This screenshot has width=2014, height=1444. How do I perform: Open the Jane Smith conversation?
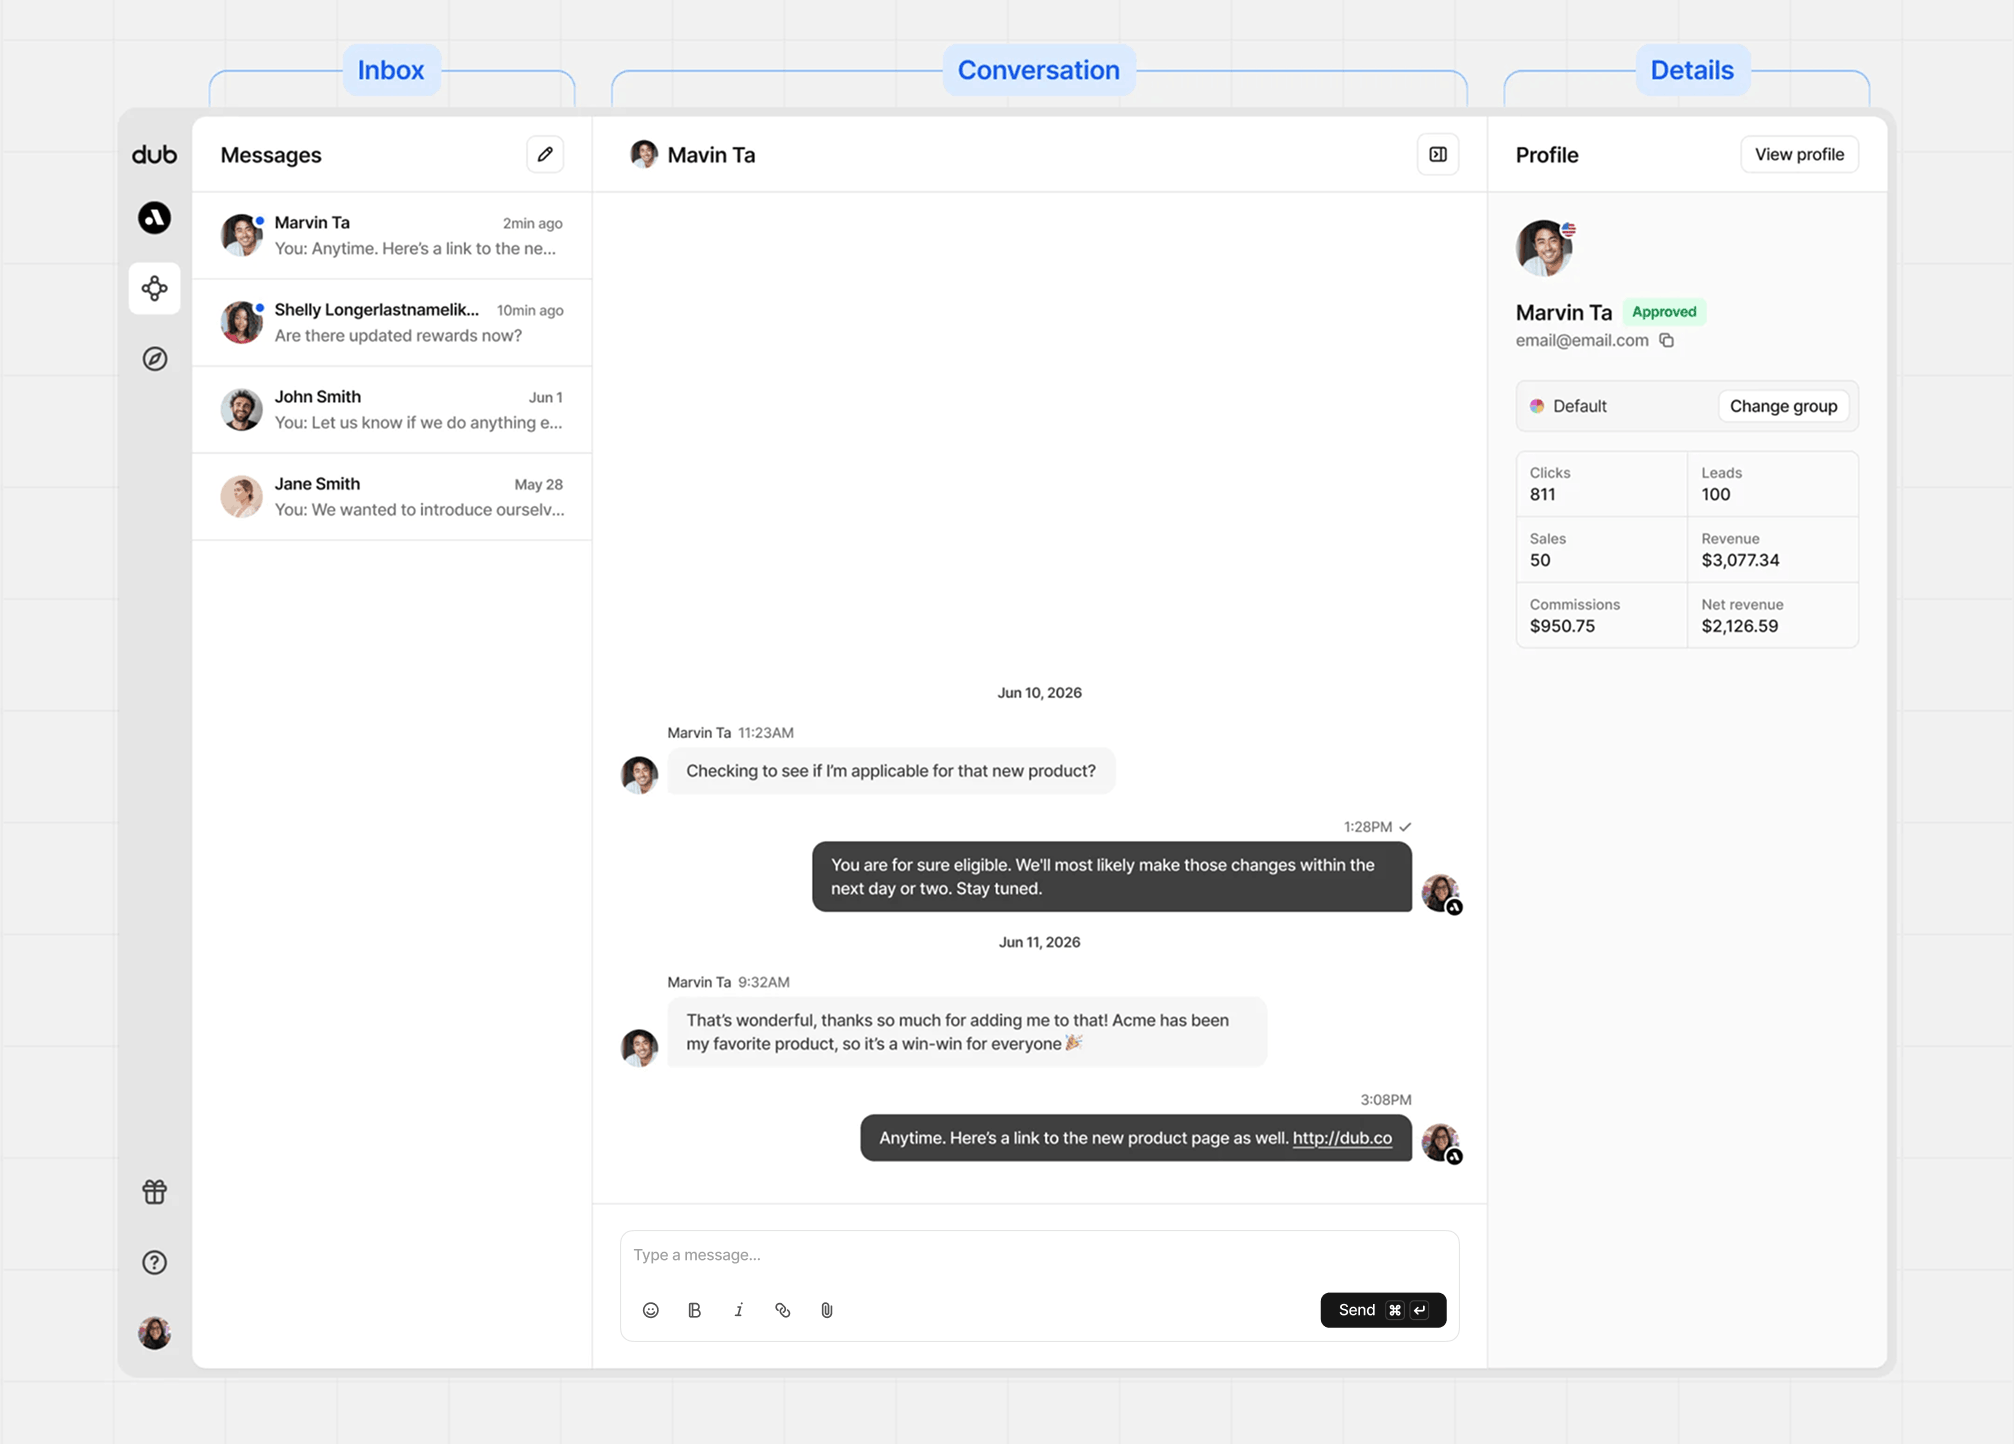[x=392, y=497]
